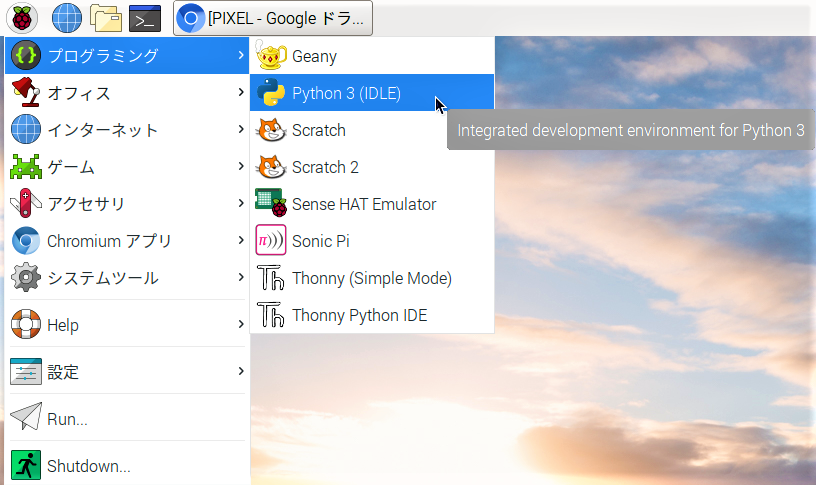The height and width of the screenshot is (485, 816).
Task: Expand the アクセサリ submenu arrow
Action: [240, 203]
